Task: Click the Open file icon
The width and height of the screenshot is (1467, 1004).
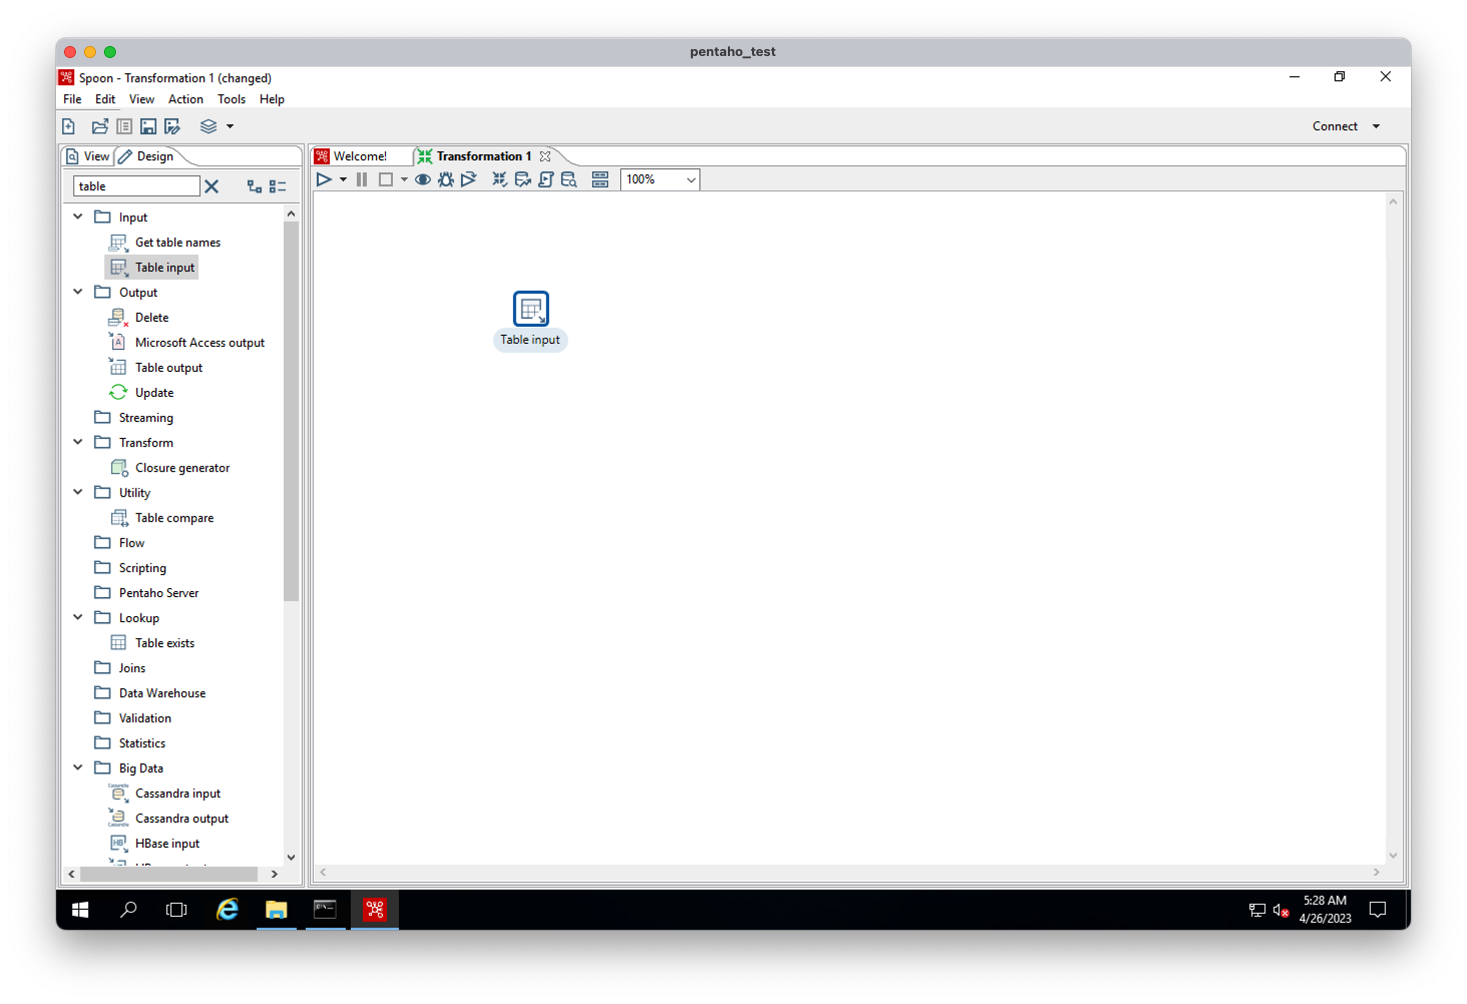Action: pos(99,127)
